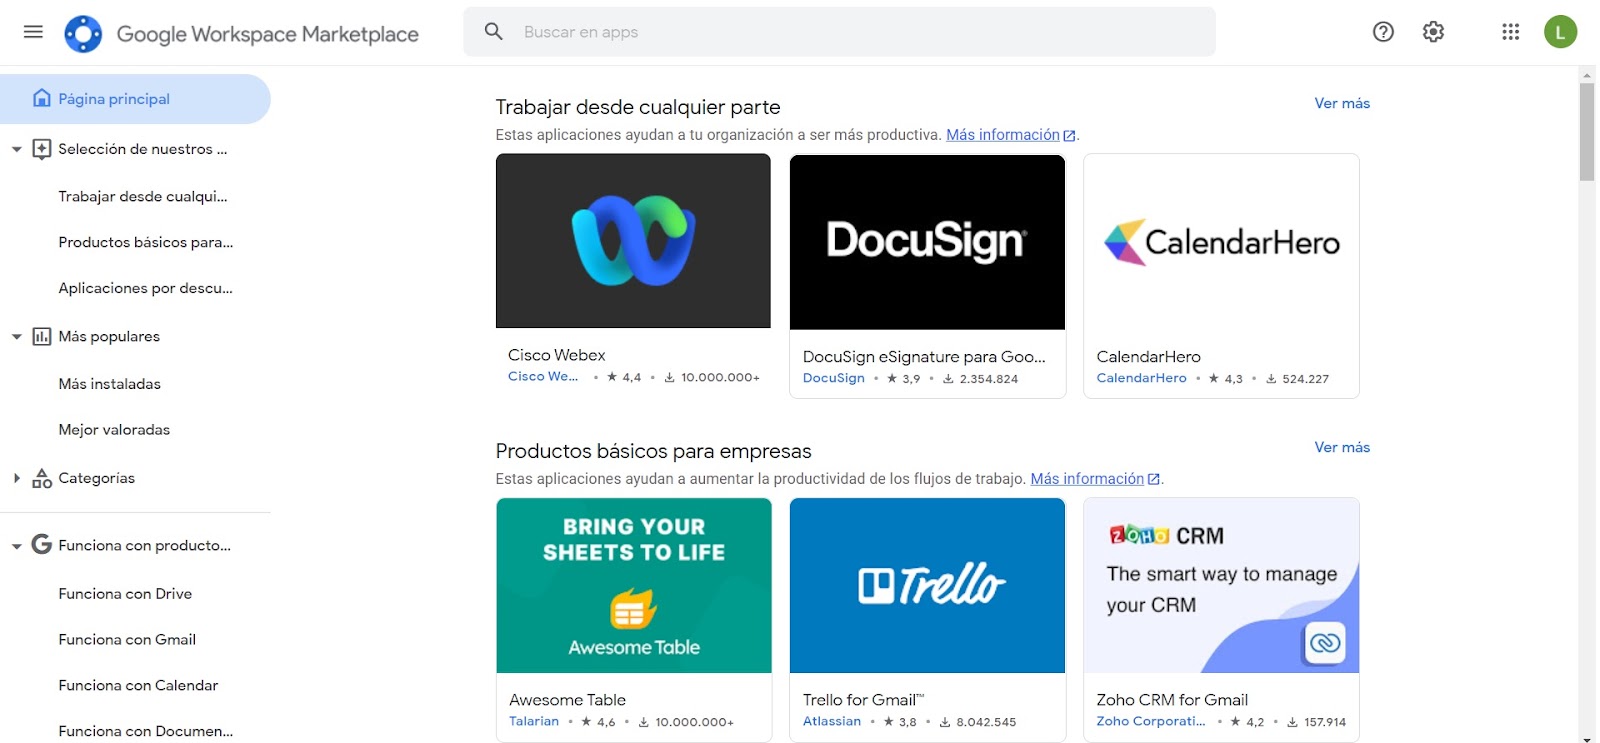Click Selección de nuestros ... section label

143,149
